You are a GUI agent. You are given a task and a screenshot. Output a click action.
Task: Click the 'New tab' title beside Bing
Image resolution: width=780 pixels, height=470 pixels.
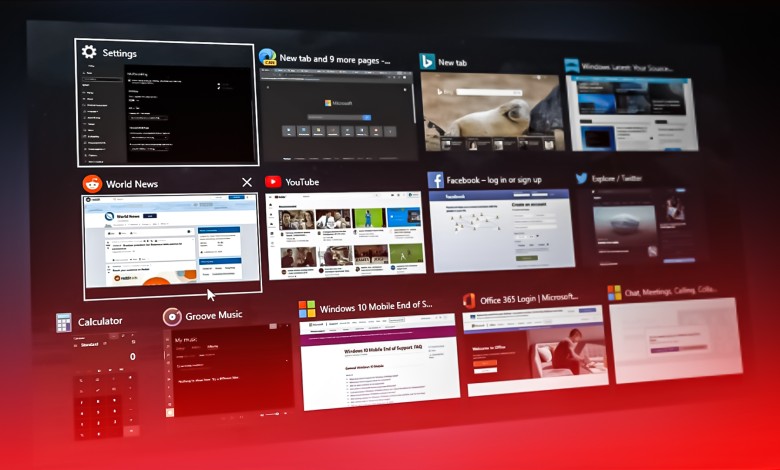tap(452, 62)
